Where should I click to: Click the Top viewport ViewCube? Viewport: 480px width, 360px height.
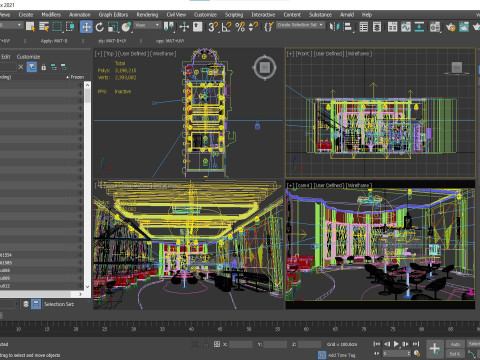[x=265, y=68]
